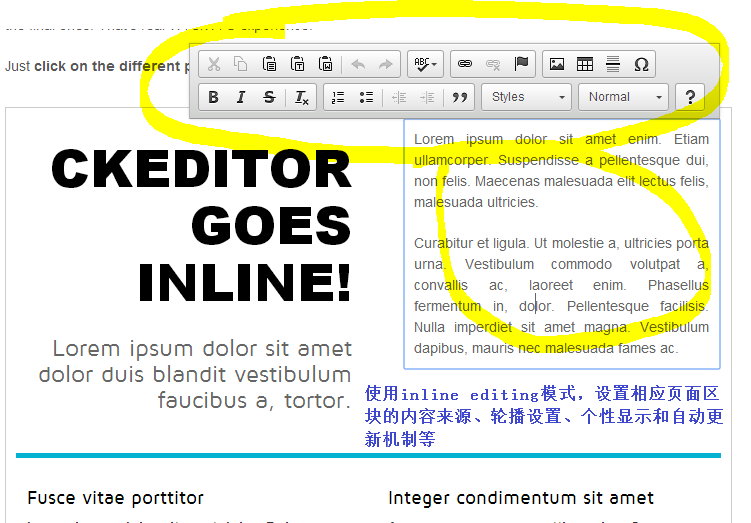Image resolution: width=751 pixels, height=523 pixels.
Task: Click the Anchor flag icon
Action: [x=521, y=64]
